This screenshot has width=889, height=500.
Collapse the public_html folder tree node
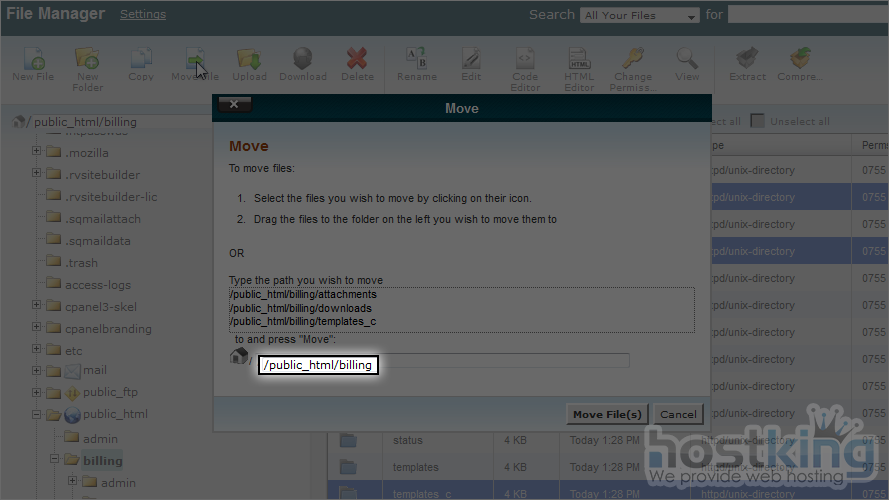(37, 415)
